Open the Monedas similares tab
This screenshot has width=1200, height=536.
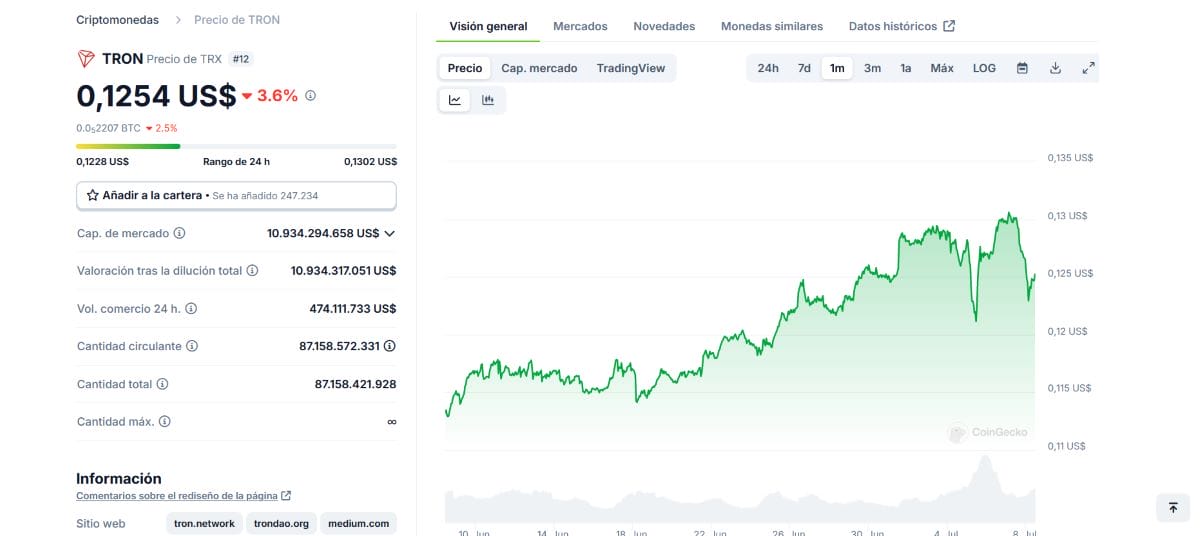pyautogui.click(x=772, y=26)
